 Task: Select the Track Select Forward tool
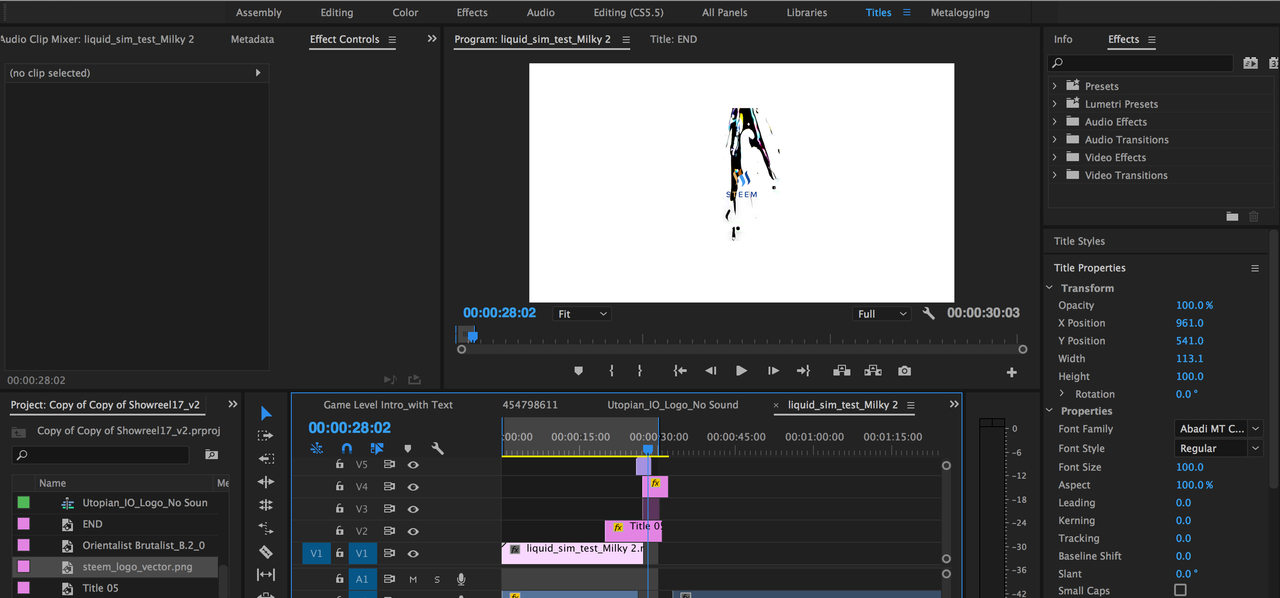(x=266, y=436)
